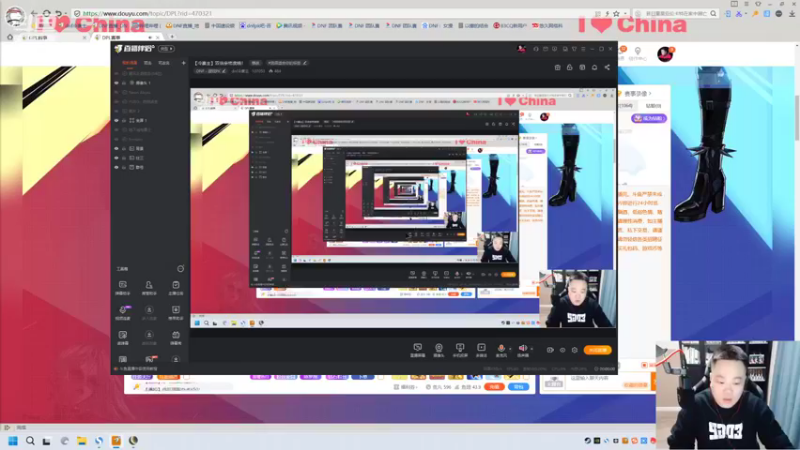
Task: Click the pill button right of the stream title
Action: [x=256, y=63]
